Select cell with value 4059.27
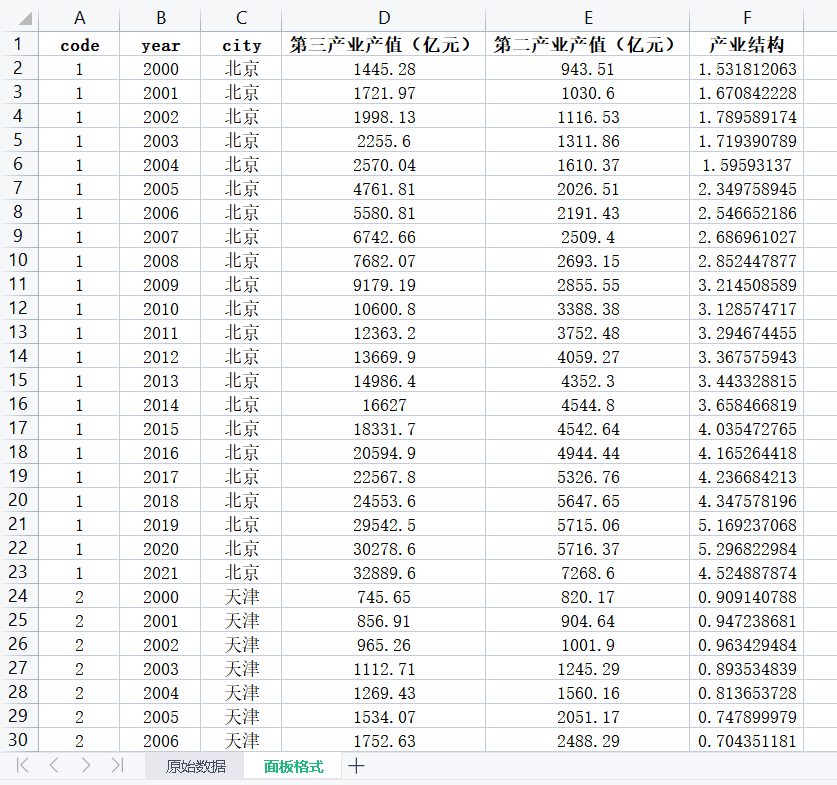The height and width of the screenshot is (785, 837). [x=588, y=356]
